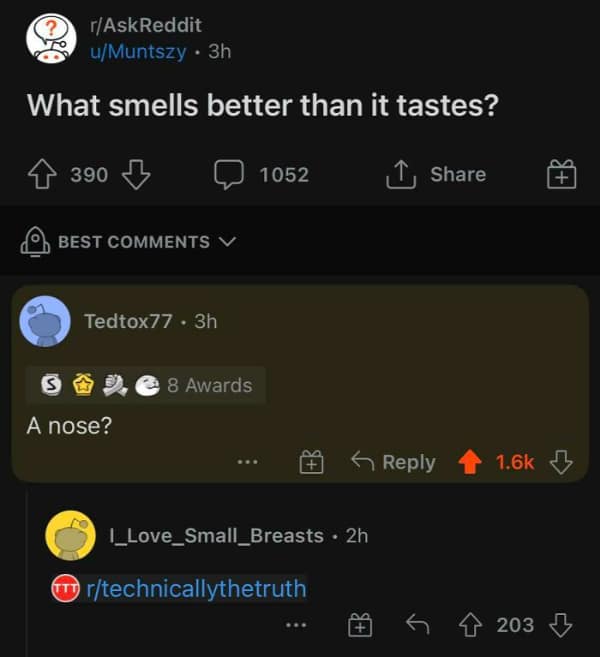
Task: Downvote Tedtox77's nose comment
Action: 562,462
